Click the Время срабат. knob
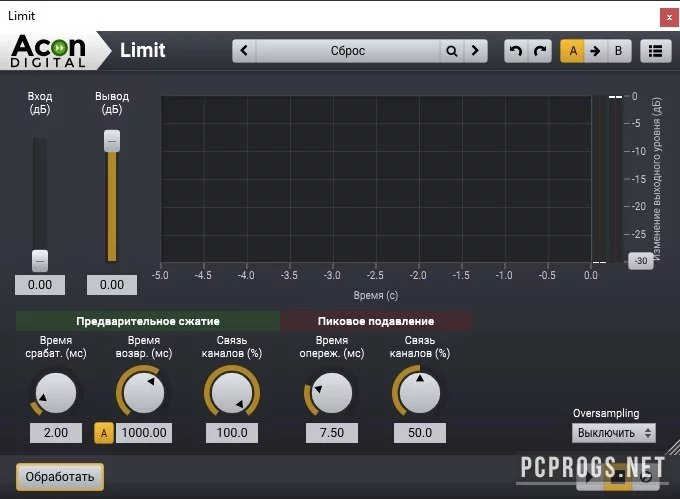Screen dimensions: 680x499 click(x=56, y=393)
